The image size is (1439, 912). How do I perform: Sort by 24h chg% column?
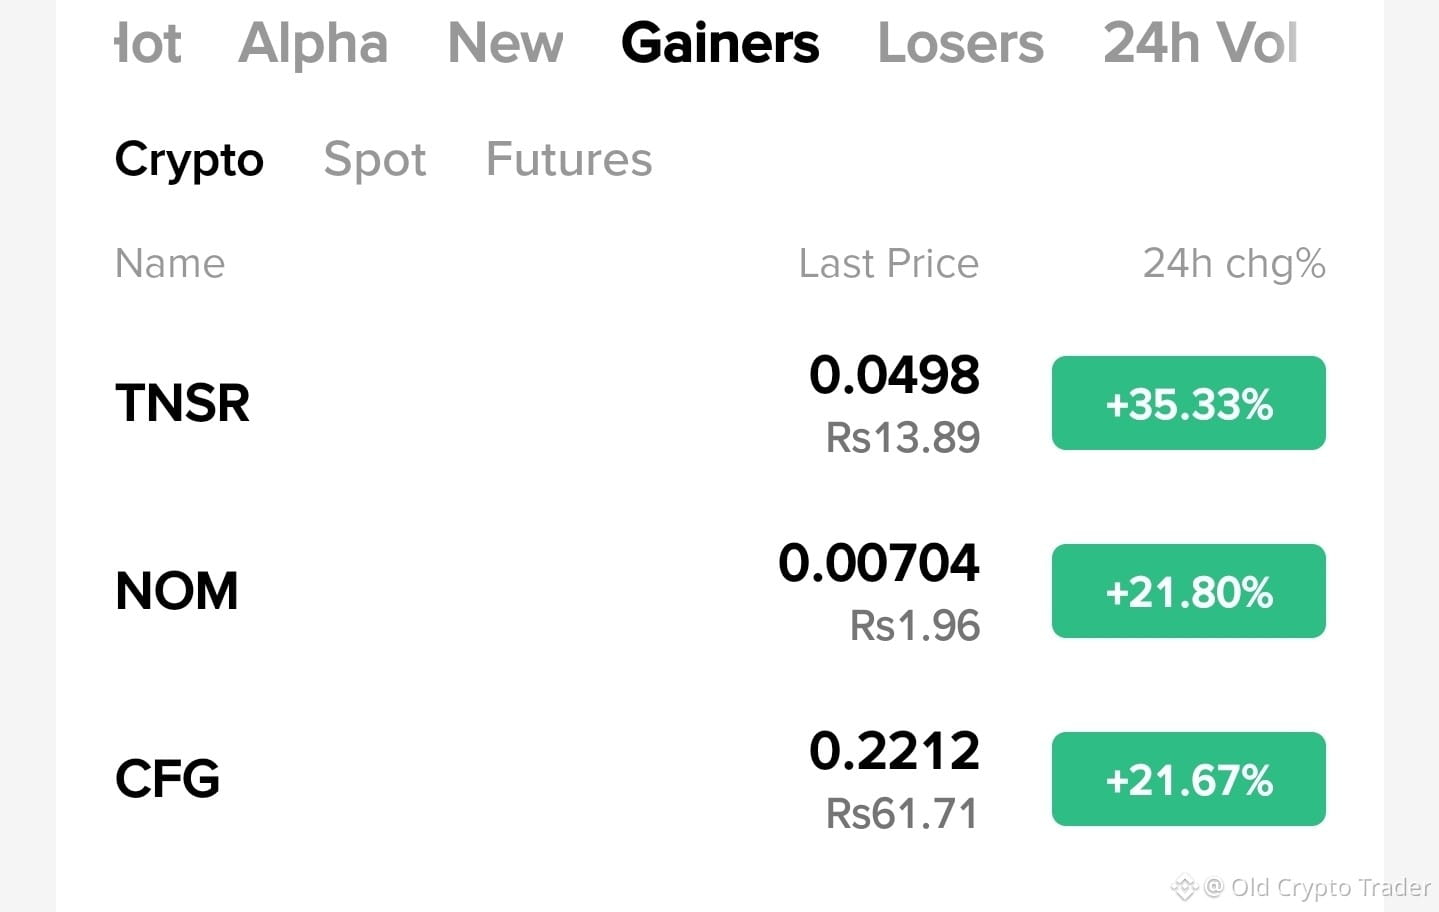(1234, 264)
